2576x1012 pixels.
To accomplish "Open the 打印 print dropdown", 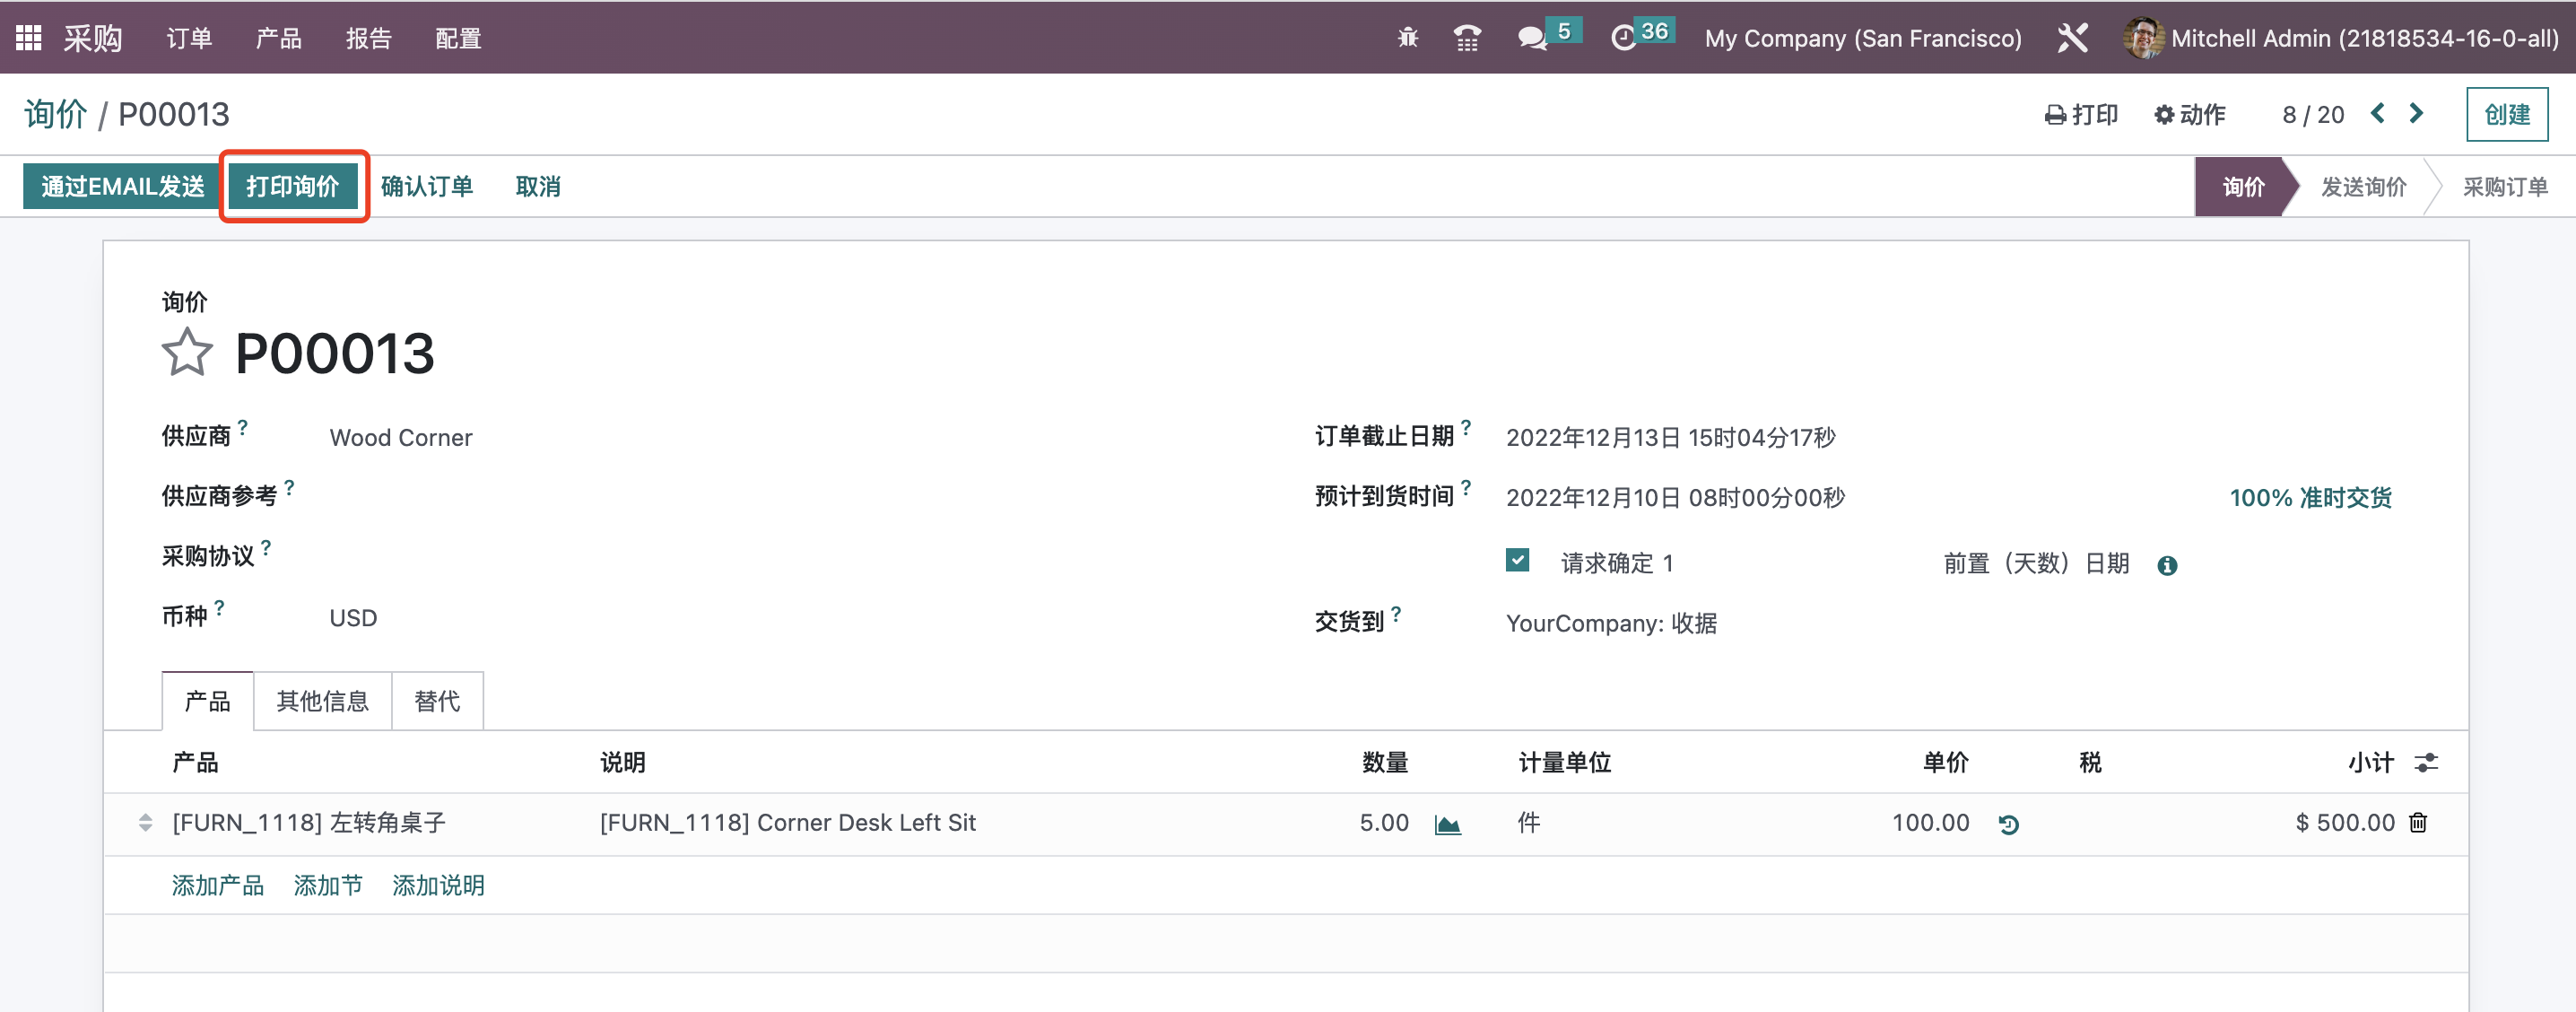I will (x=2081, y=114).
